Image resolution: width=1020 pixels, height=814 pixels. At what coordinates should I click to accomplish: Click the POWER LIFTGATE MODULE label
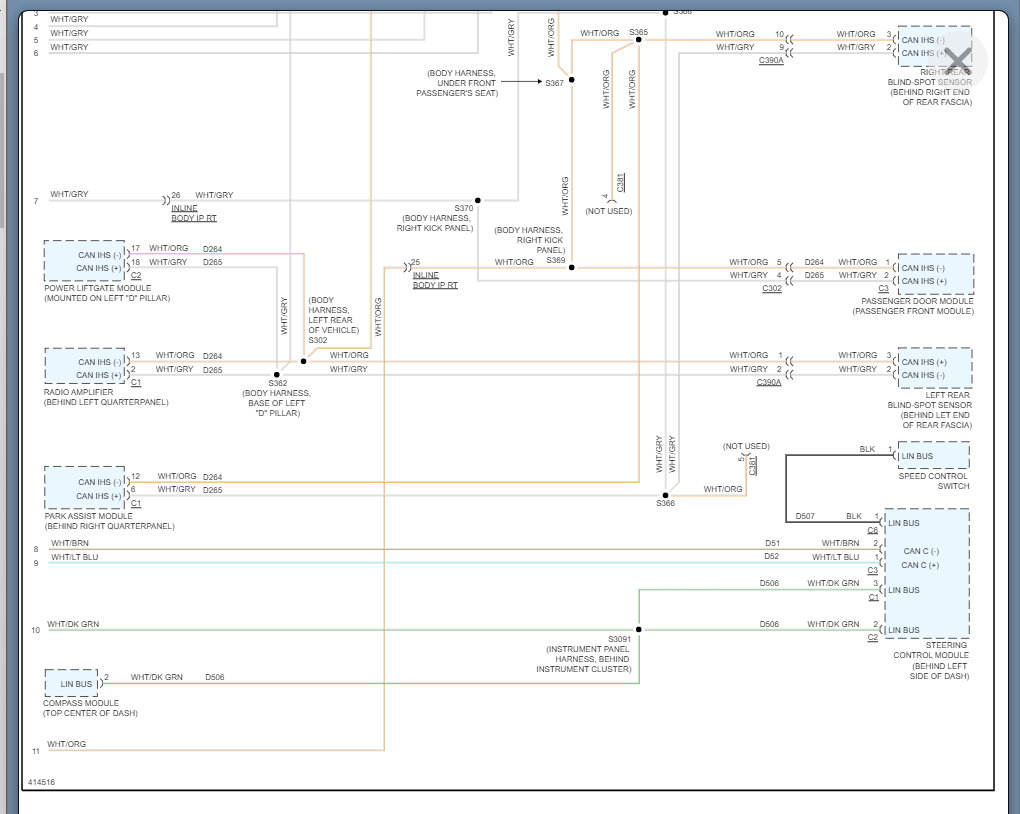(x=98, y=288)
